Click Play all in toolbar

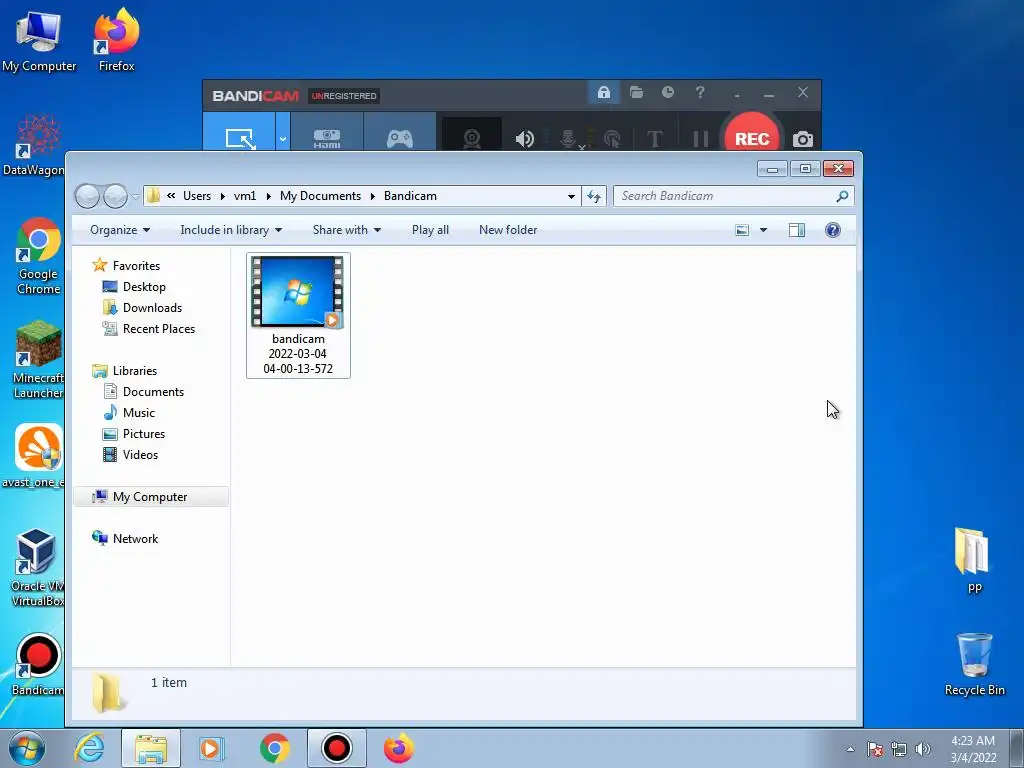(x=430, y=230)
